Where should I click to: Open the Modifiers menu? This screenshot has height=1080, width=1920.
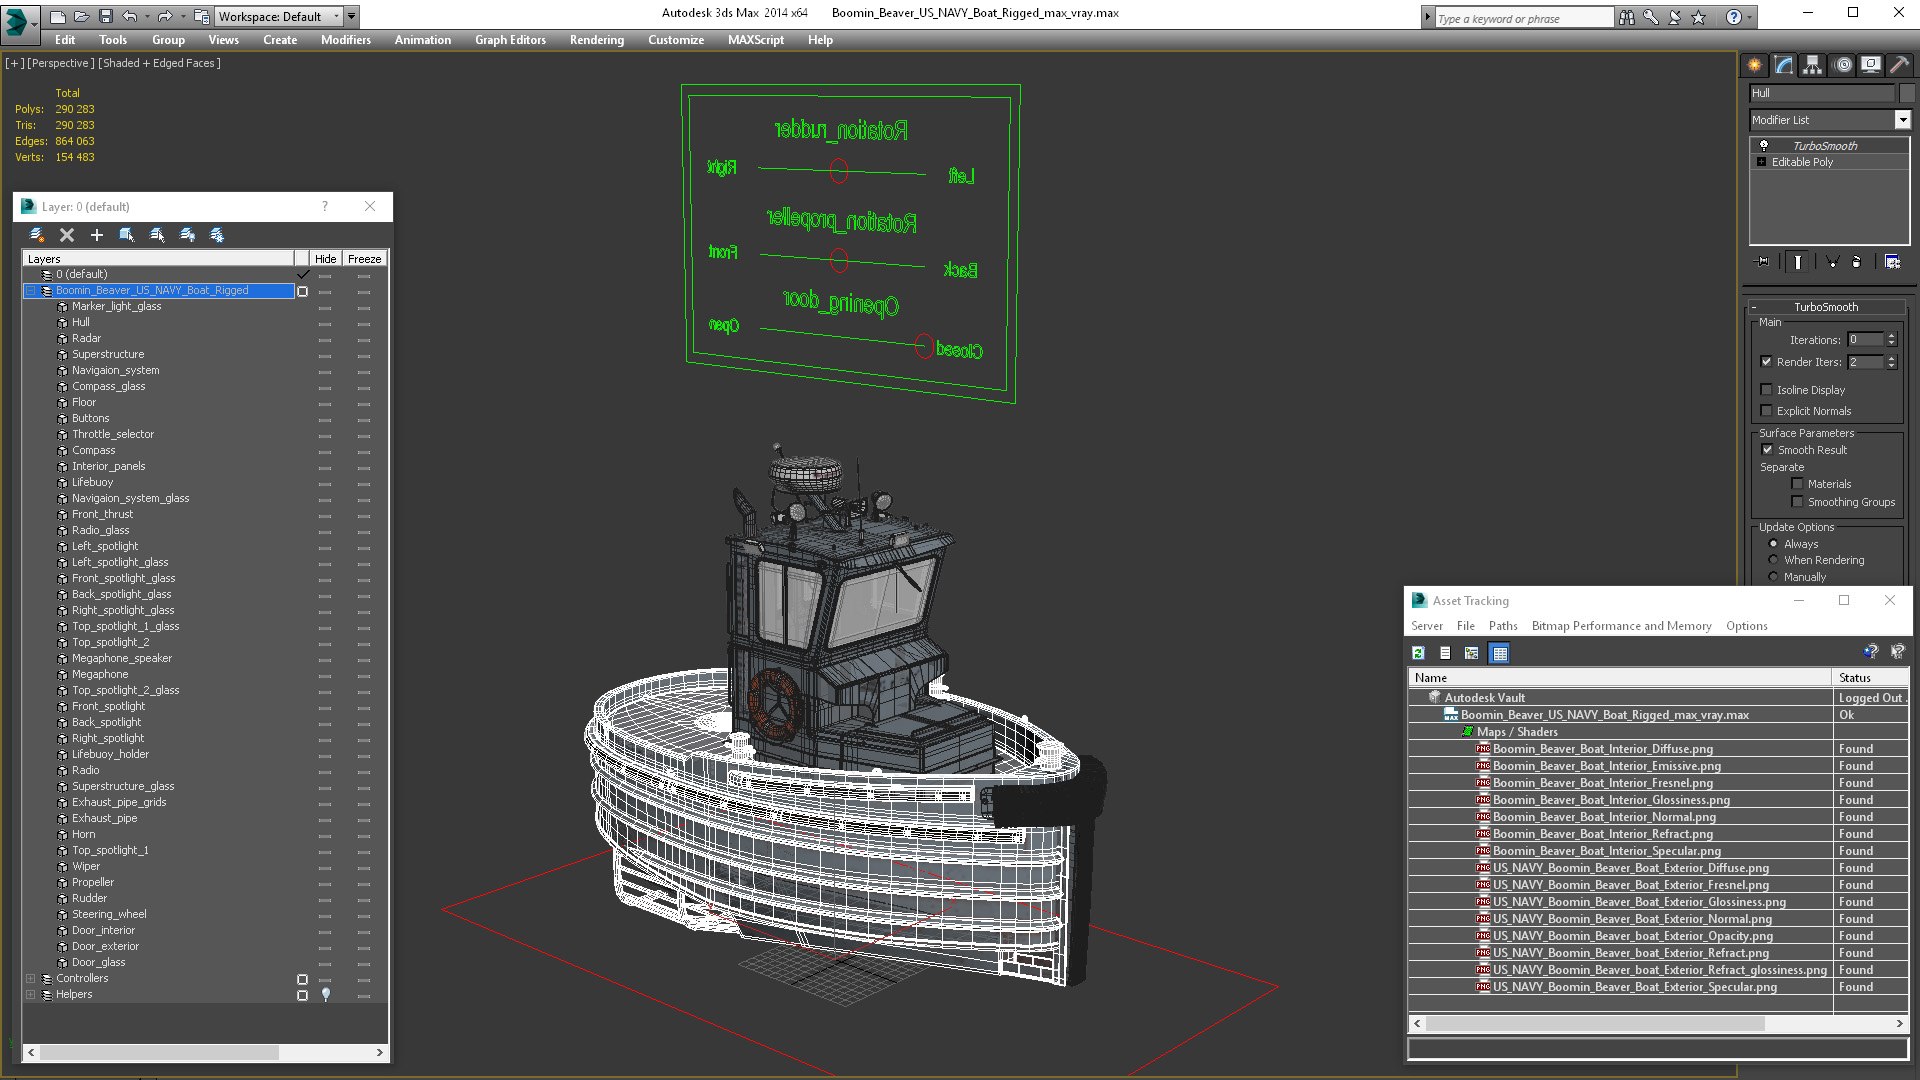click(x=345, y=40)
